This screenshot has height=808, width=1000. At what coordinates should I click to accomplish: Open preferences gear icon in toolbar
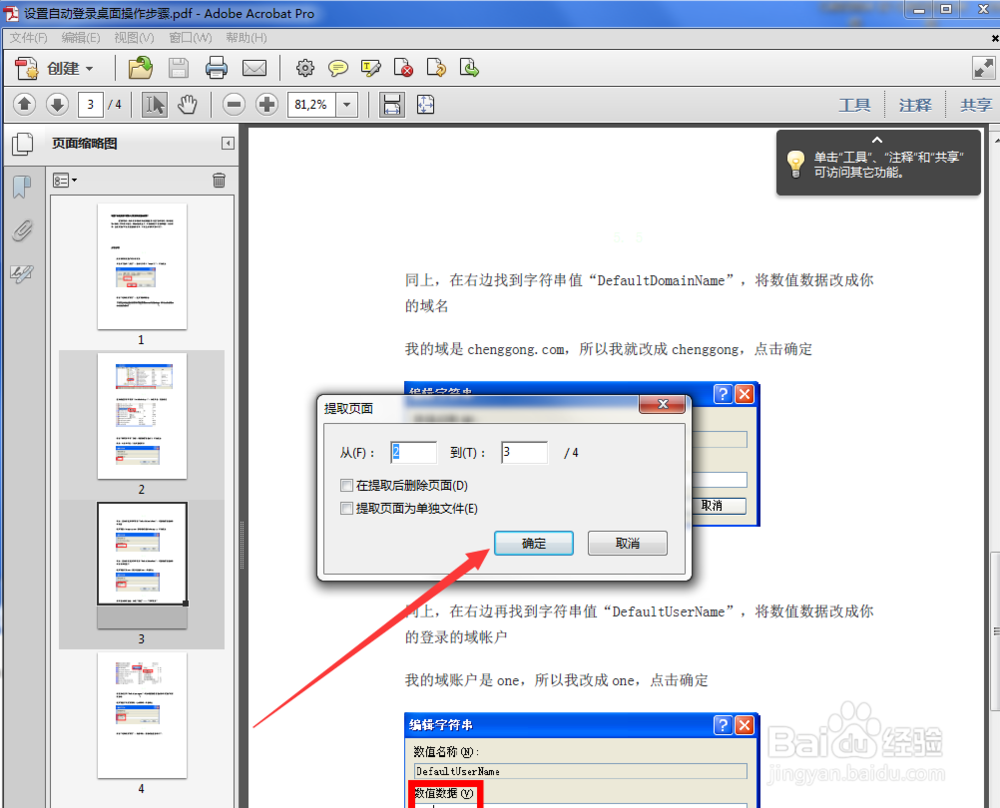pyautogui.click(x=305, y=68)
